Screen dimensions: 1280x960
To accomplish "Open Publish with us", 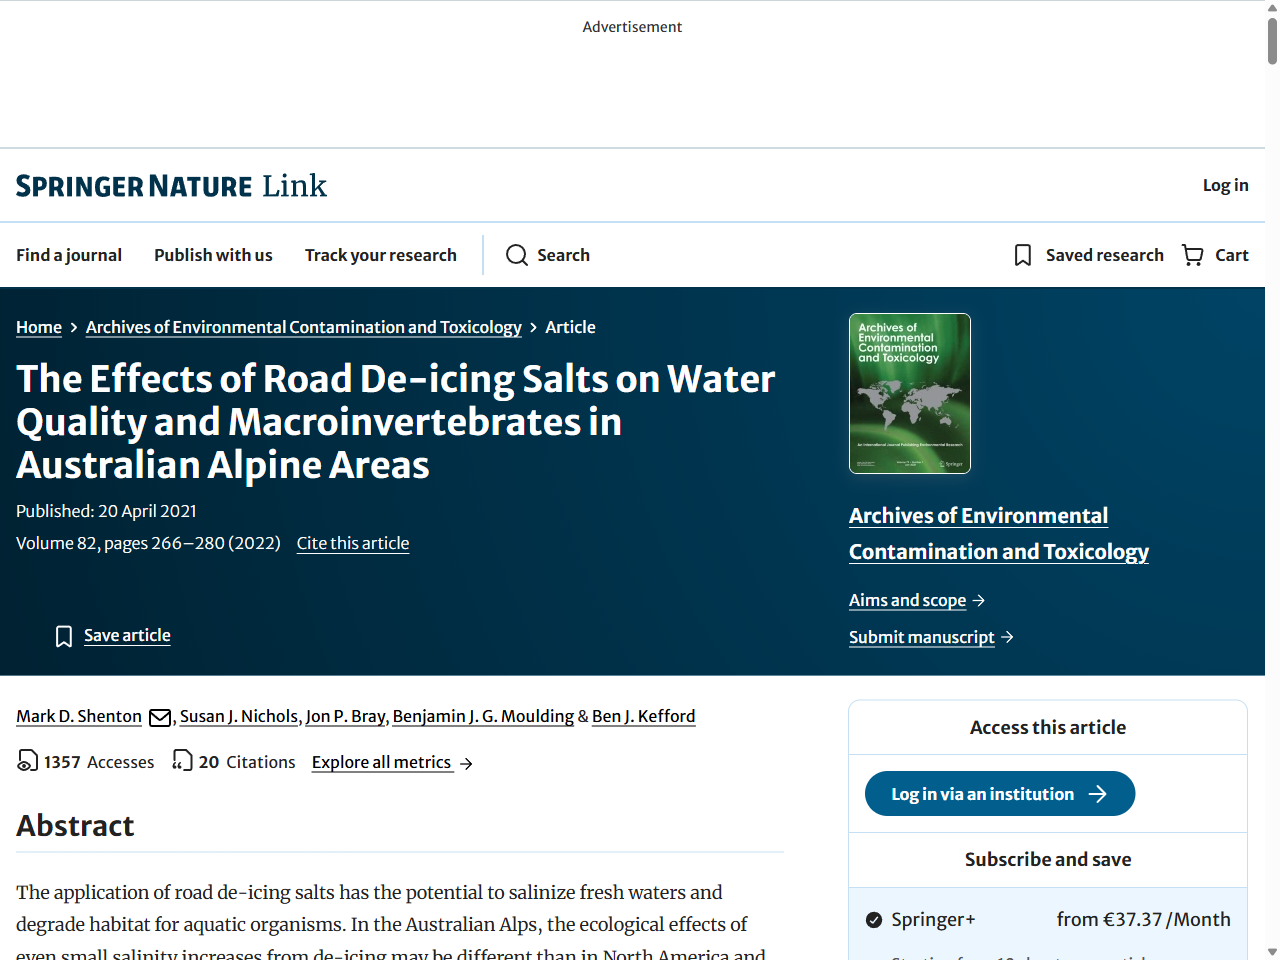I will click(x=213, y=255).
